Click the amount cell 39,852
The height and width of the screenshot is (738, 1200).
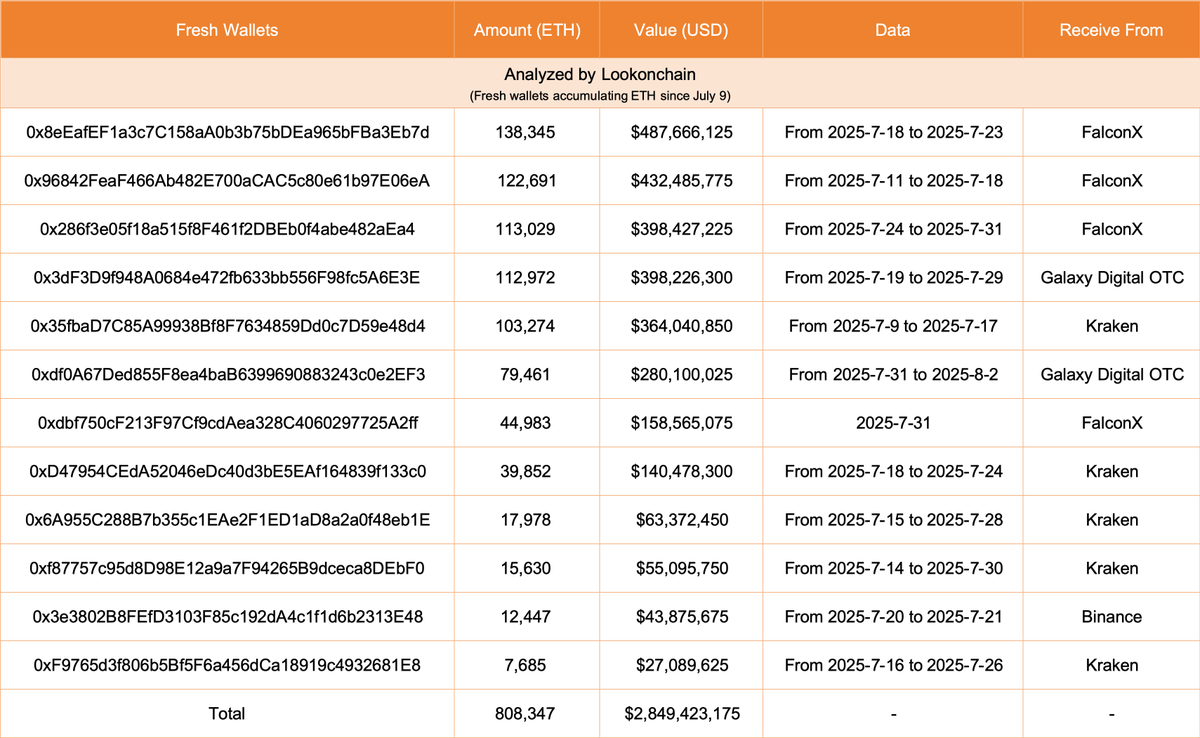click(x=526, y=472)
